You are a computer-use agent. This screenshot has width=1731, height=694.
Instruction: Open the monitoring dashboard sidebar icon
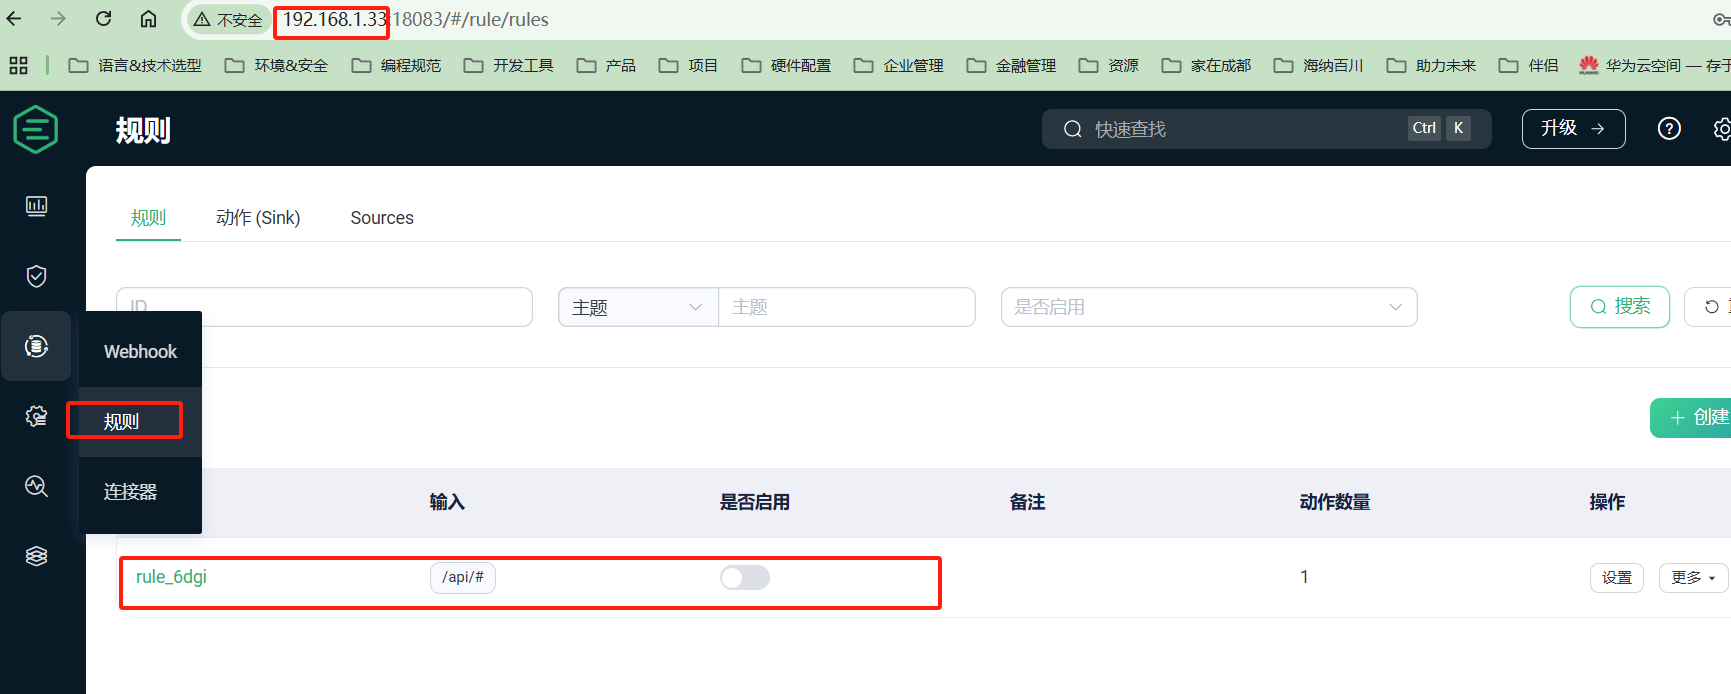coord(36,206)
